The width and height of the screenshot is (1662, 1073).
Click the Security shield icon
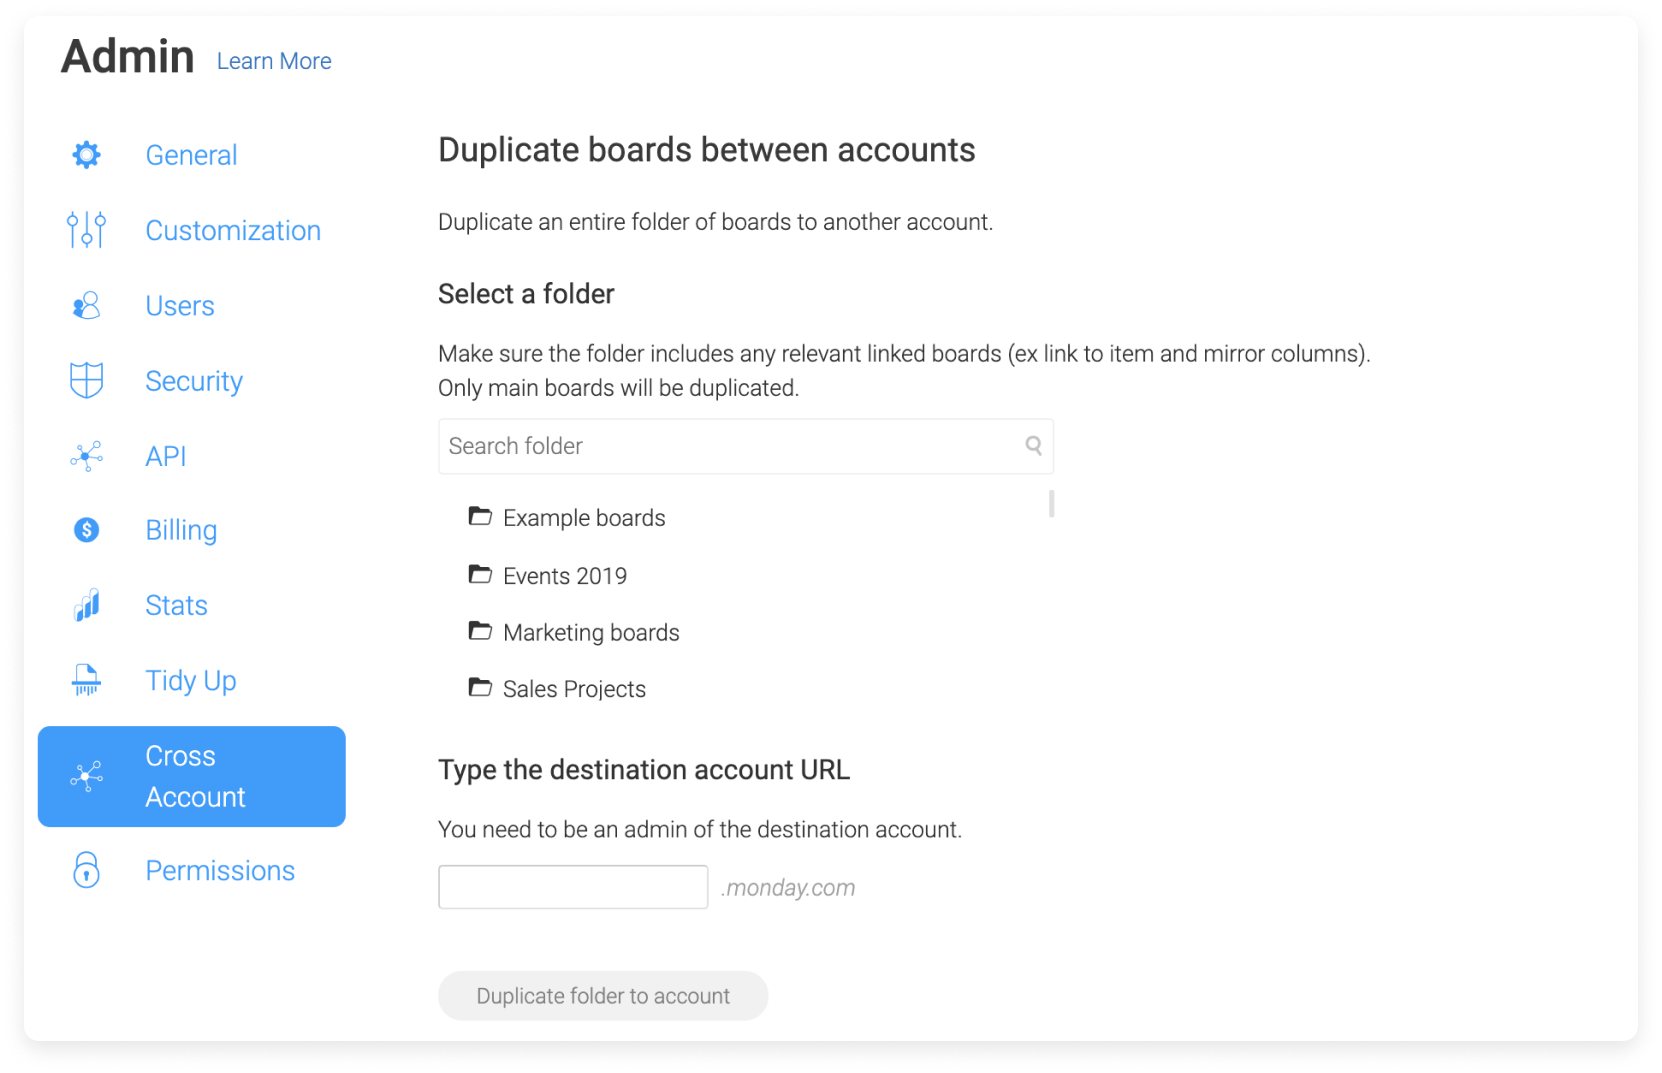pos(87,380)
